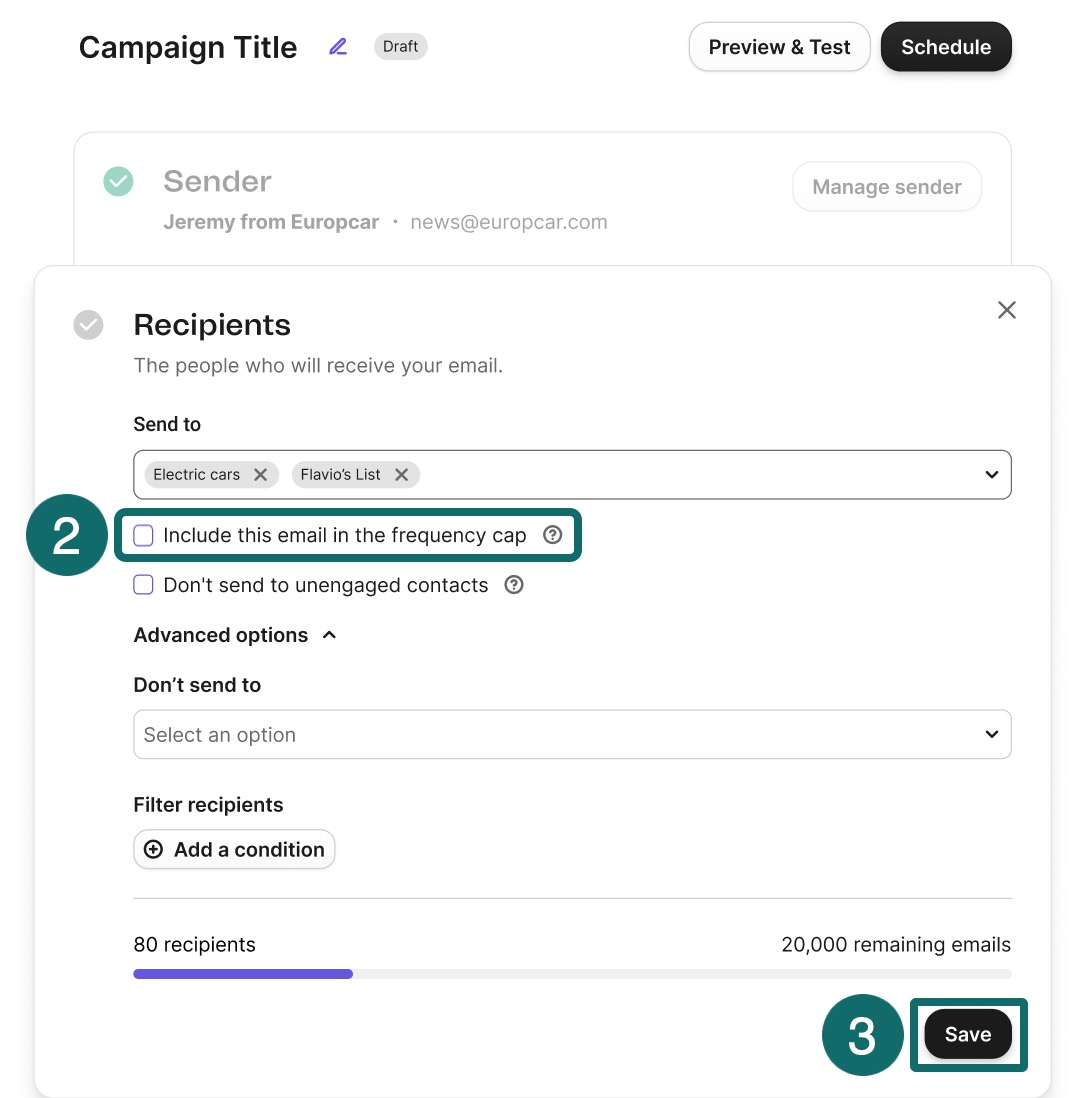Screen dimensions: 1078x1098
Task: Save the recipients settings
Action: point(968,1034)
